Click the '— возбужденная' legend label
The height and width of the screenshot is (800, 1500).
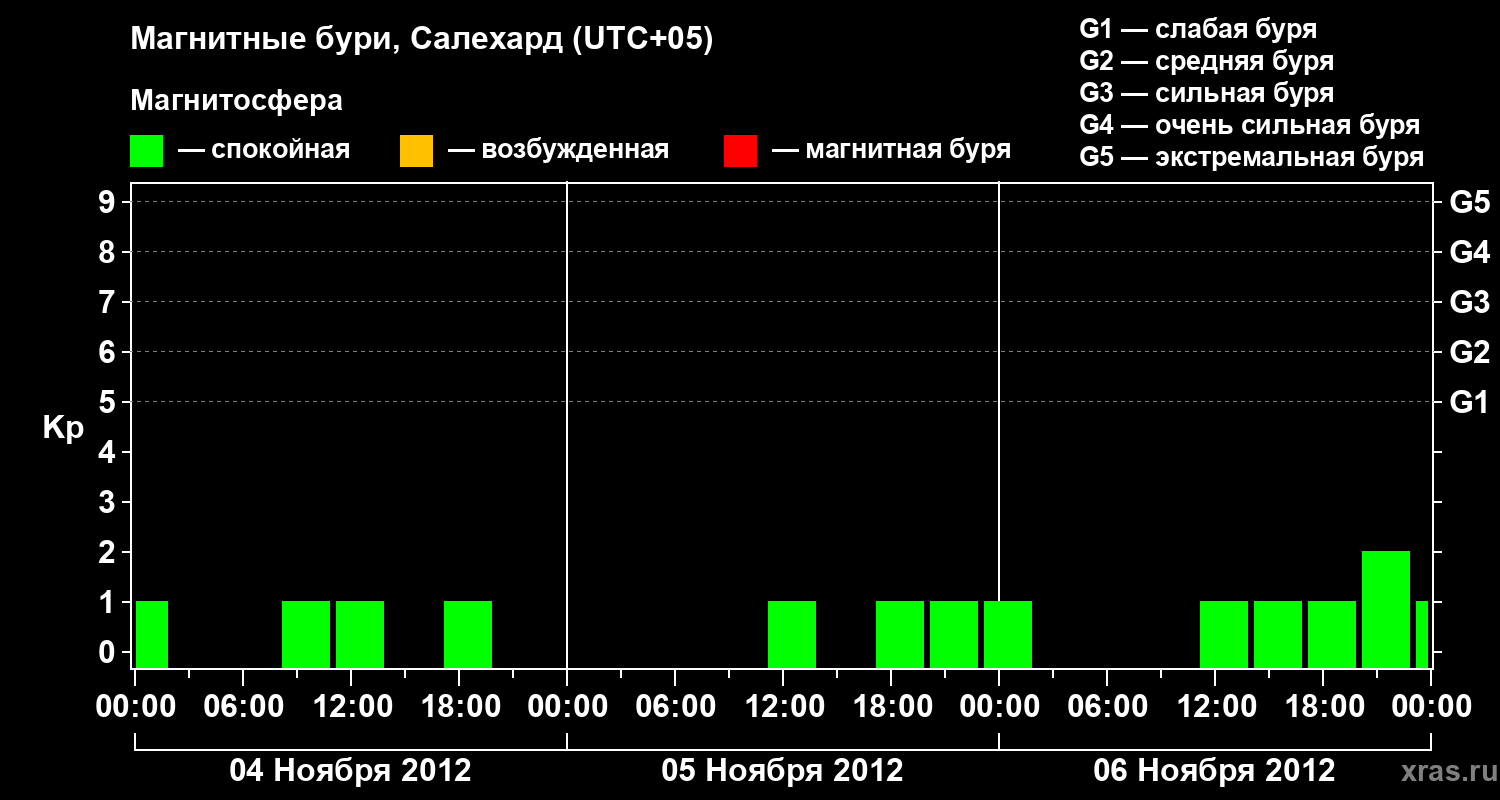pos(558,150)
